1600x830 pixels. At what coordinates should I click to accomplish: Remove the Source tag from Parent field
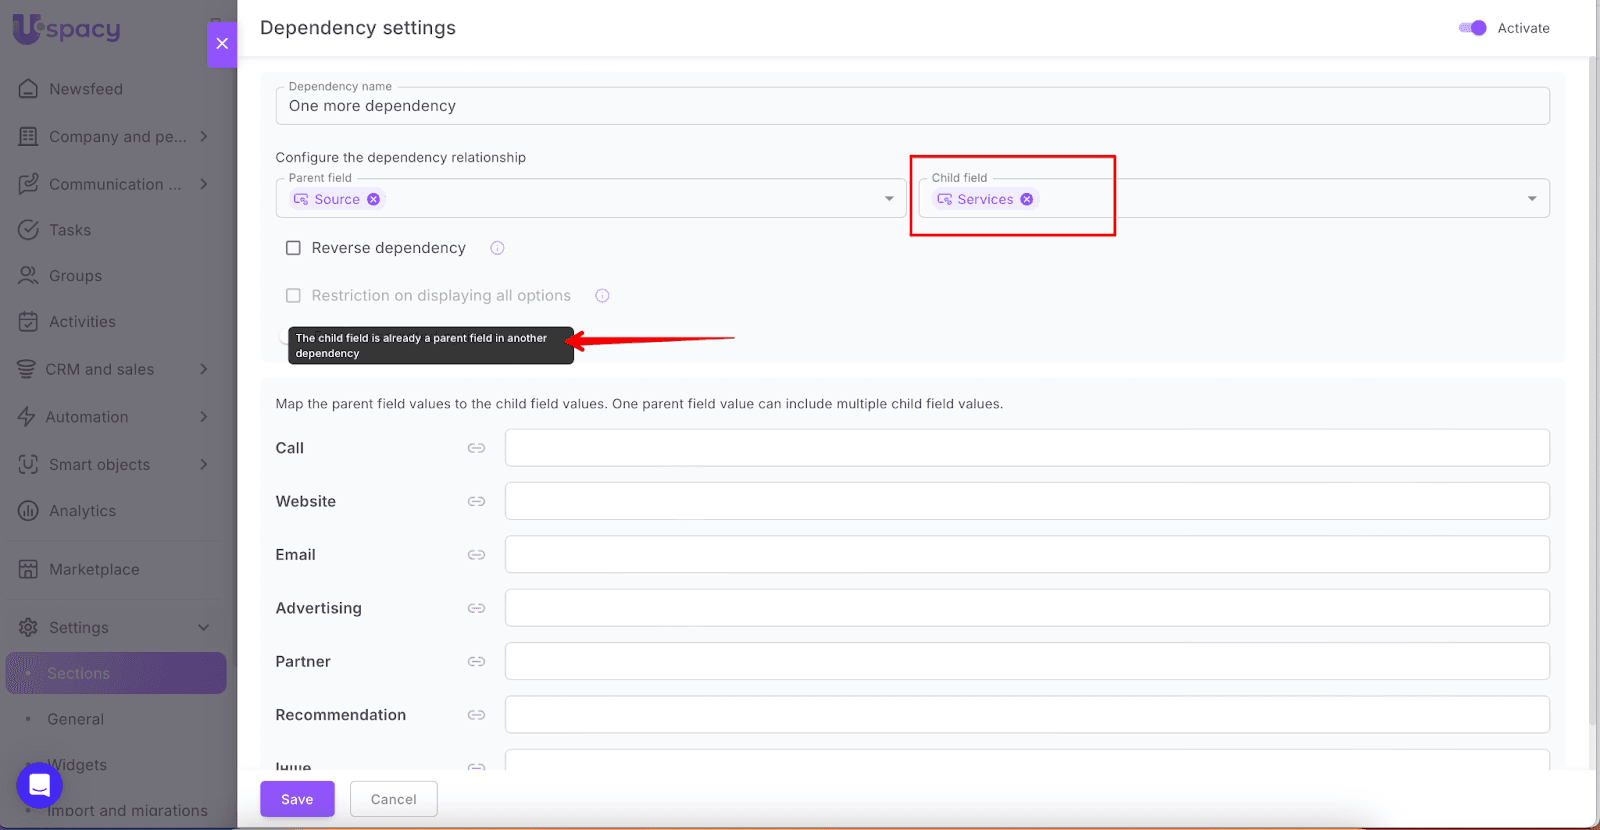tap(373, 199)
